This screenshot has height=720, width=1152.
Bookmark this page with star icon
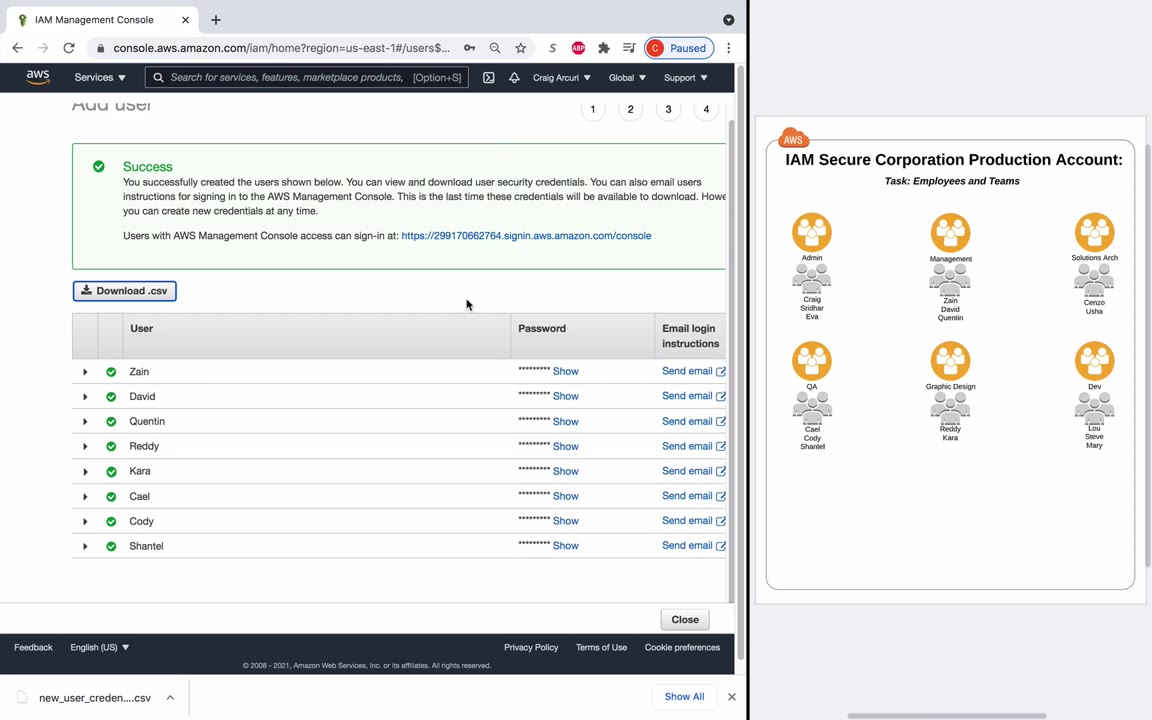point(521,48)
